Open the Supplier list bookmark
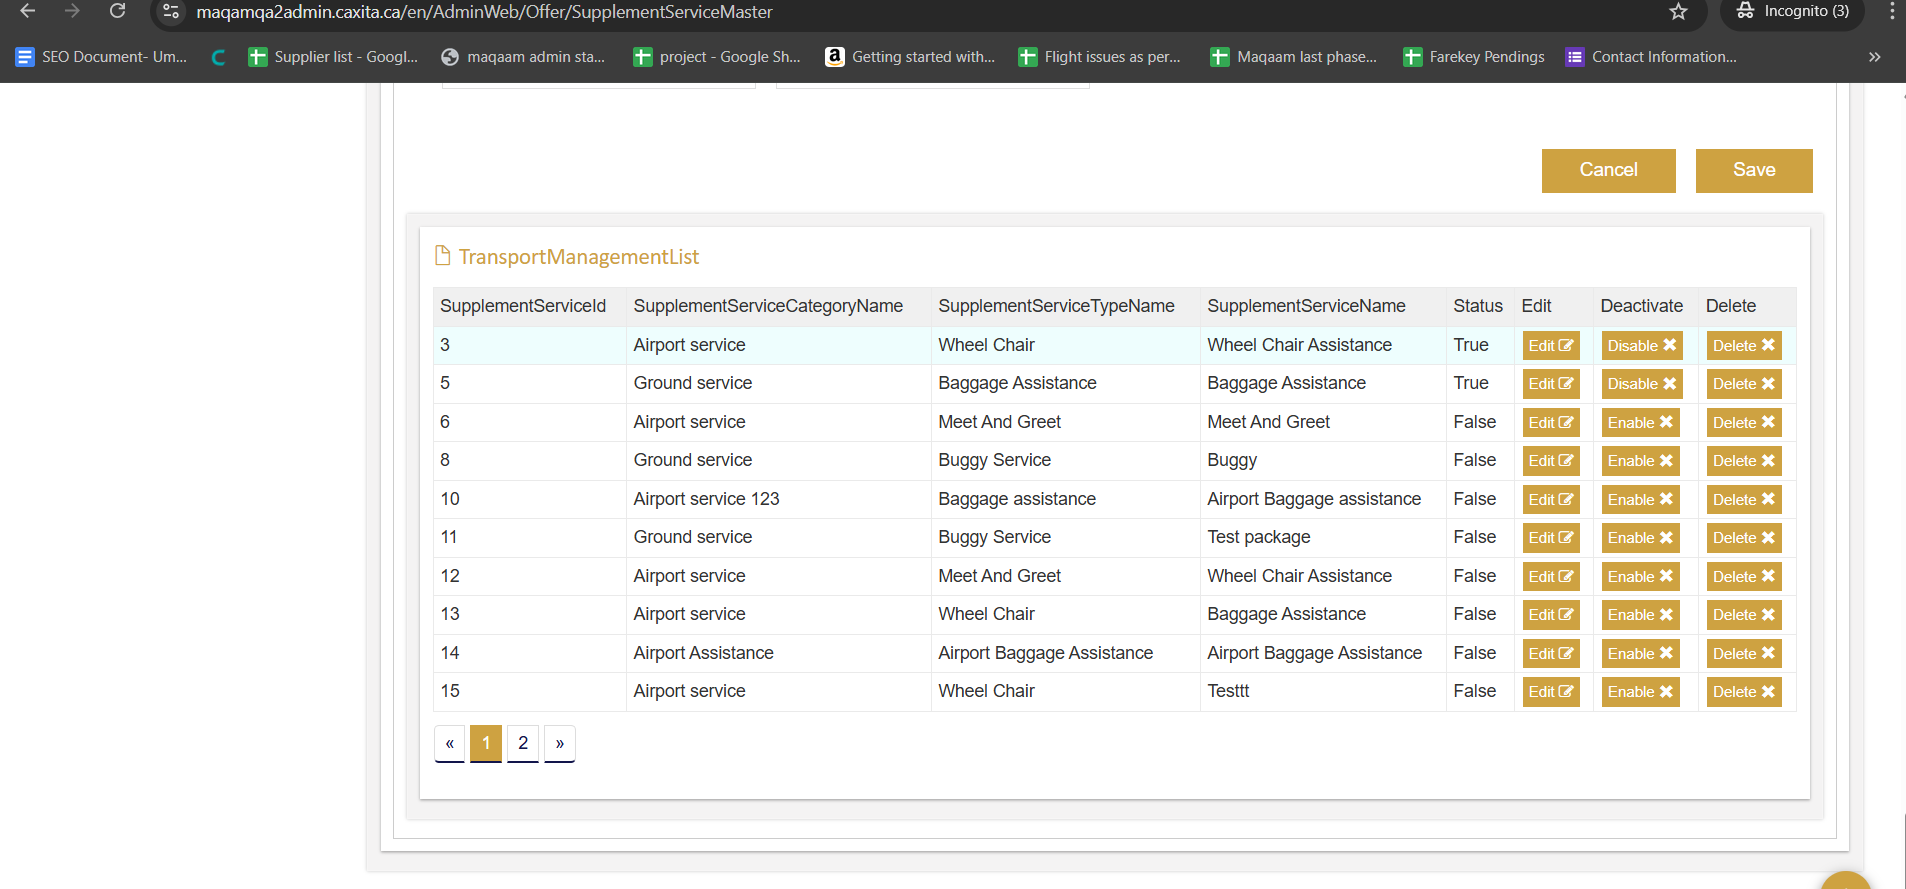This screenshot has height=889, width=1906. pyautogui.click(x=333, y=57)
